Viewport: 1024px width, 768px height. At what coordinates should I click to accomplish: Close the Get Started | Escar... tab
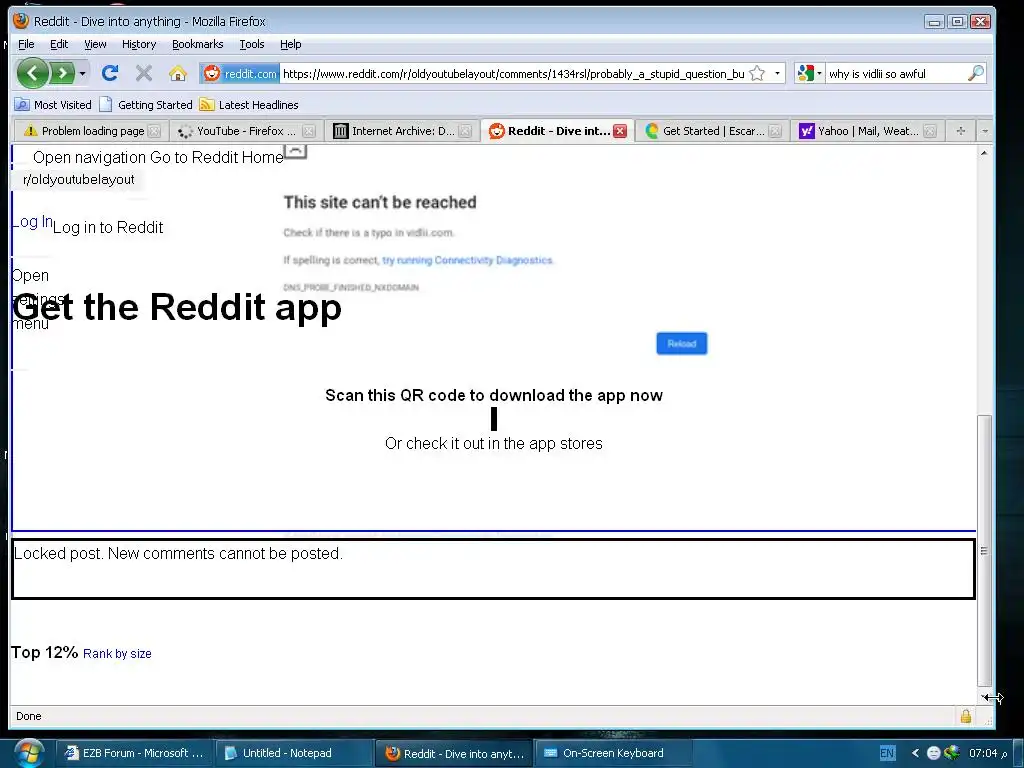click(775, 131)
